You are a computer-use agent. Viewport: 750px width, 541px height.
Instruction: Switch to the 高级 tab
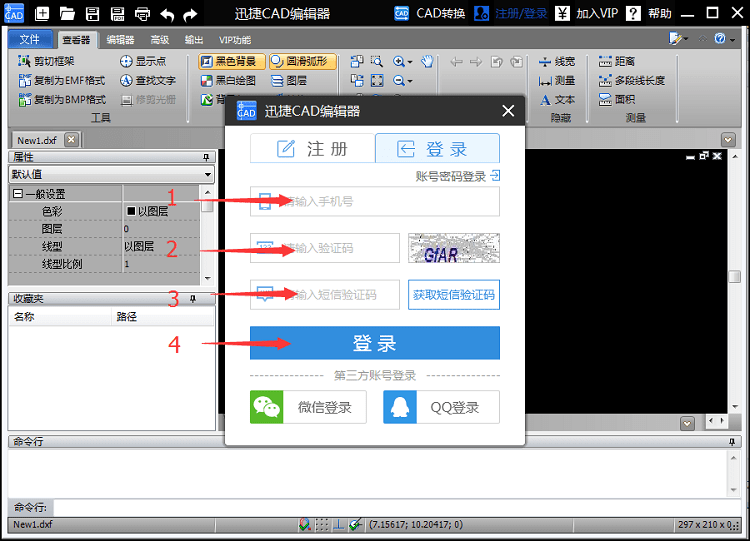[159, 40]
